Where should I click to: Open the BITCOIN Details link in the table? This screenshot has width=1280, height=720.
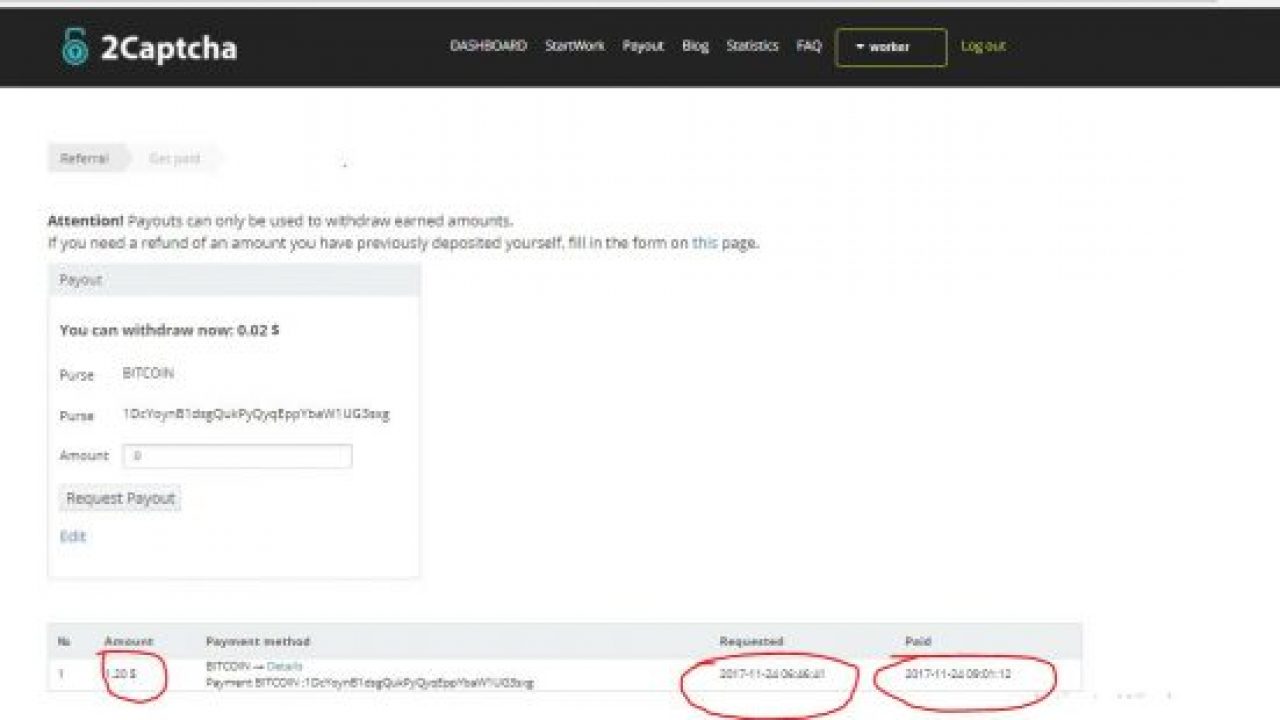(x=284, y=666)
